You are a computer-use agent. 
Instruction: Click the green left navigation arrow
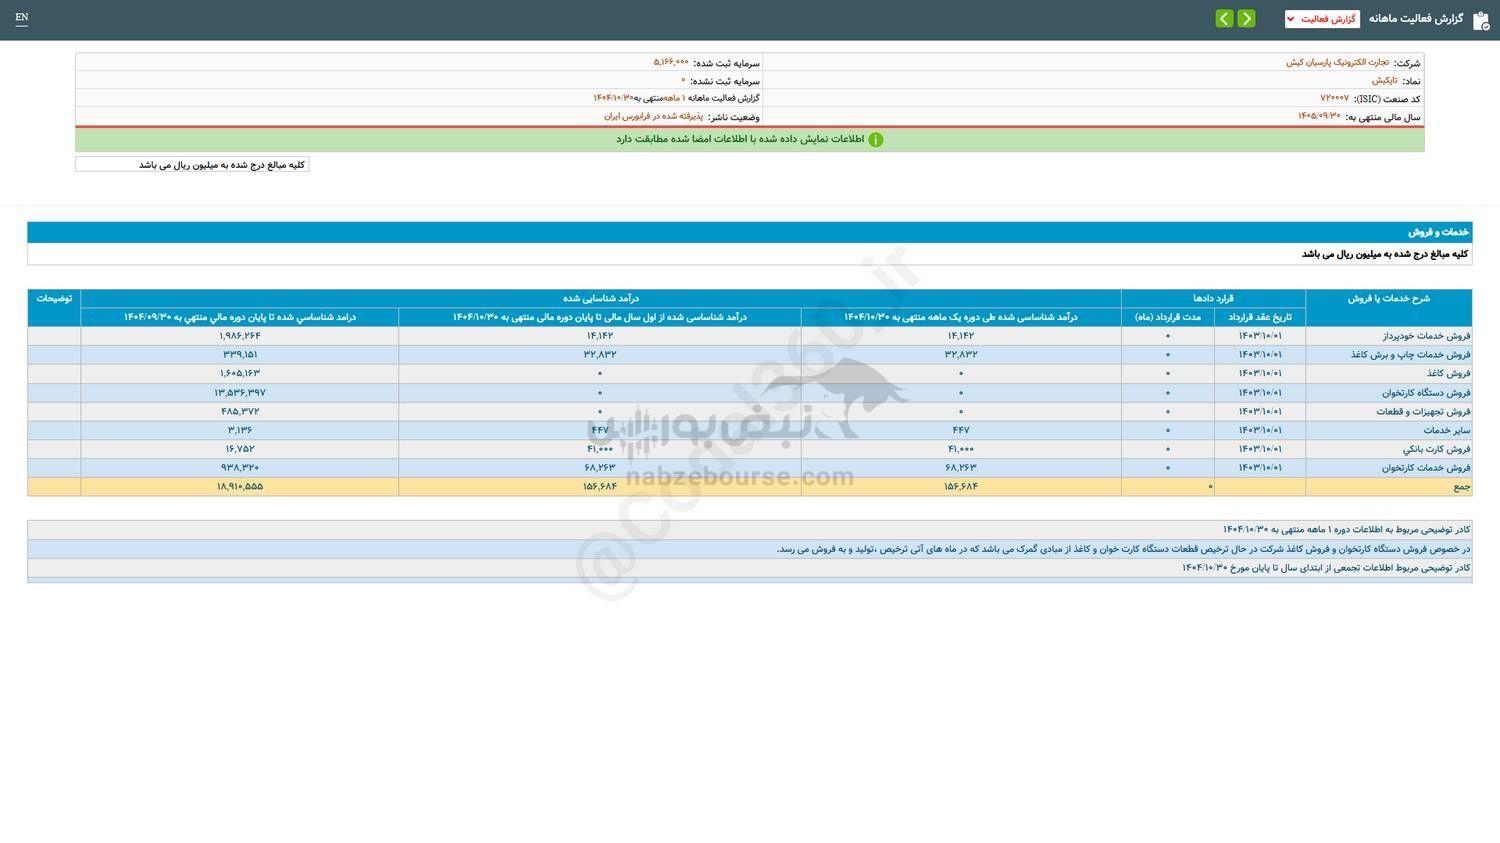pos(1223,18)
